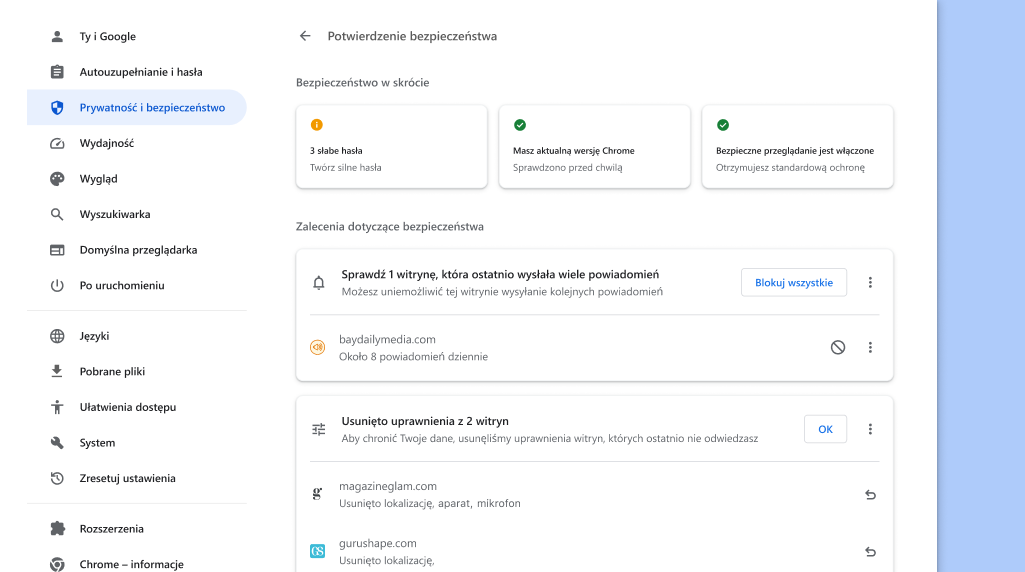Click the 'Sprawdzono przed chwilą' subtitle

point(567,167)
